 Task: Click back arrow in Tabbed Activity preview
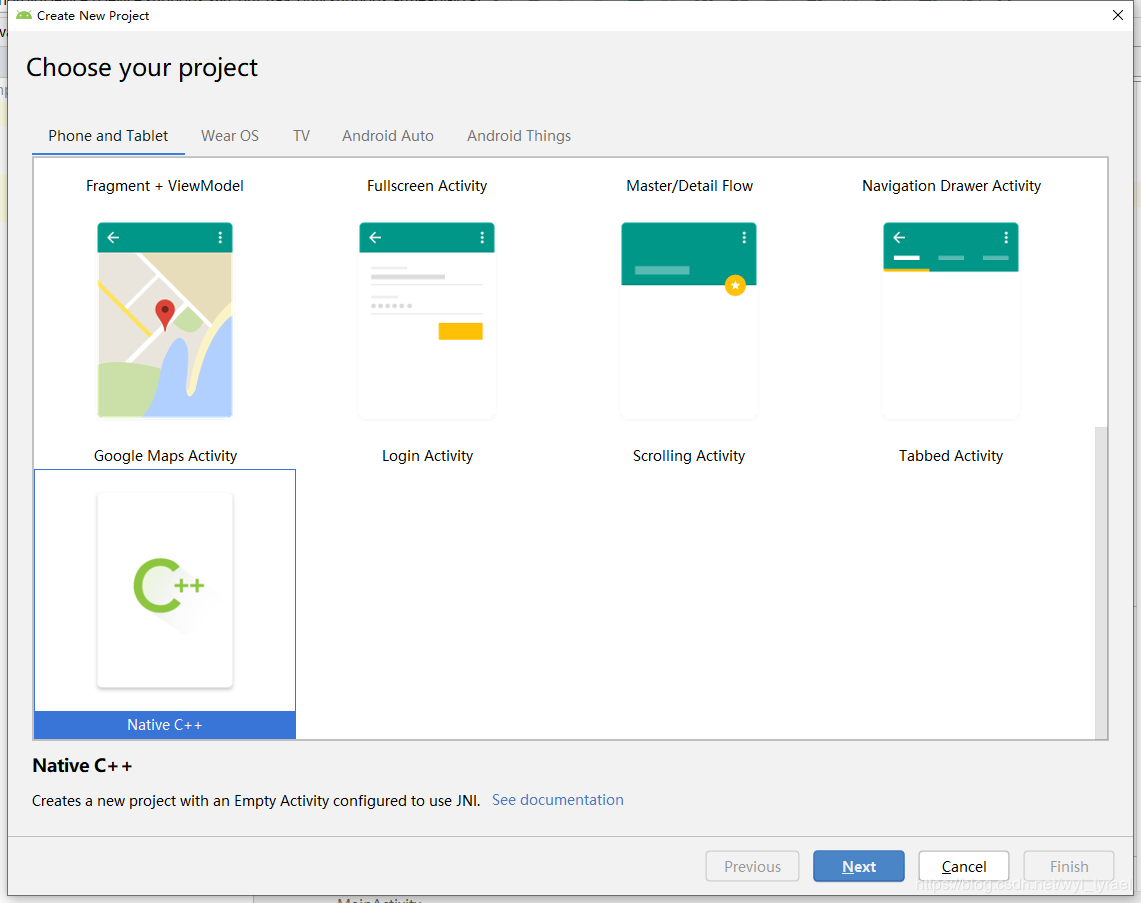pos(899,237)
